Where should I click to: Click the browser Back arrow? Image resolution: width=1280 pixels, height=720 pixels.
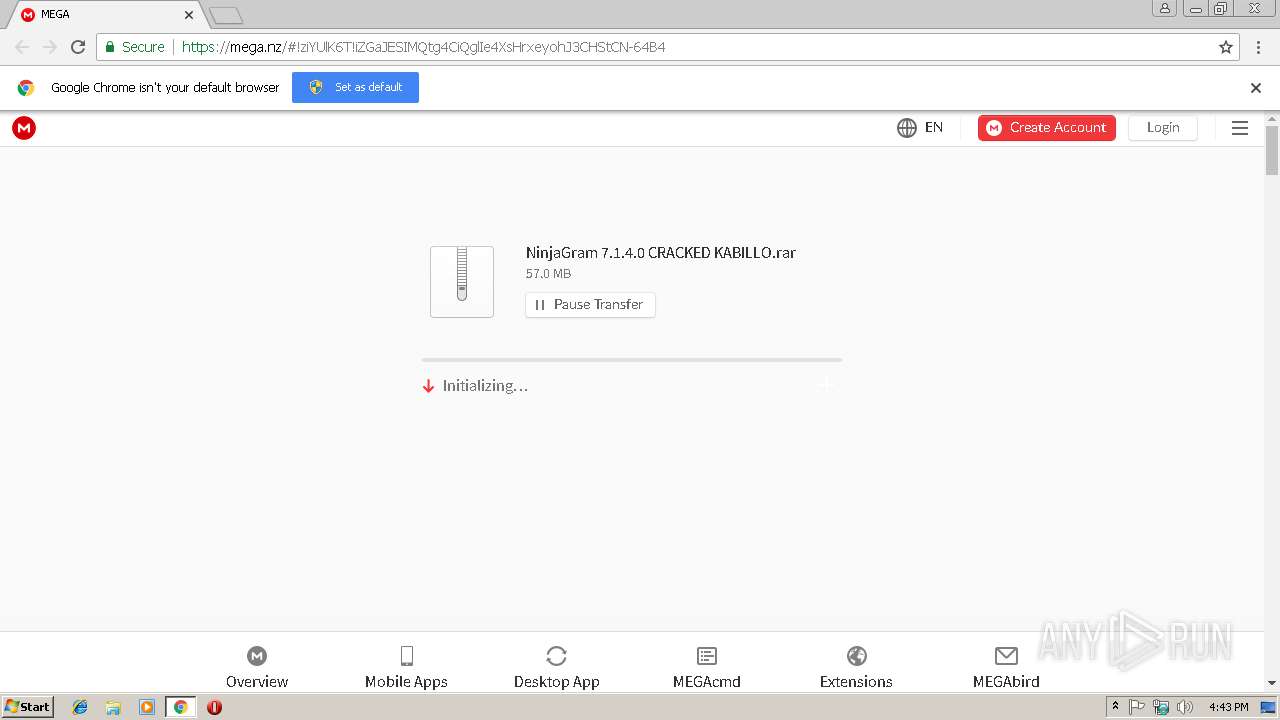[22, 47]
